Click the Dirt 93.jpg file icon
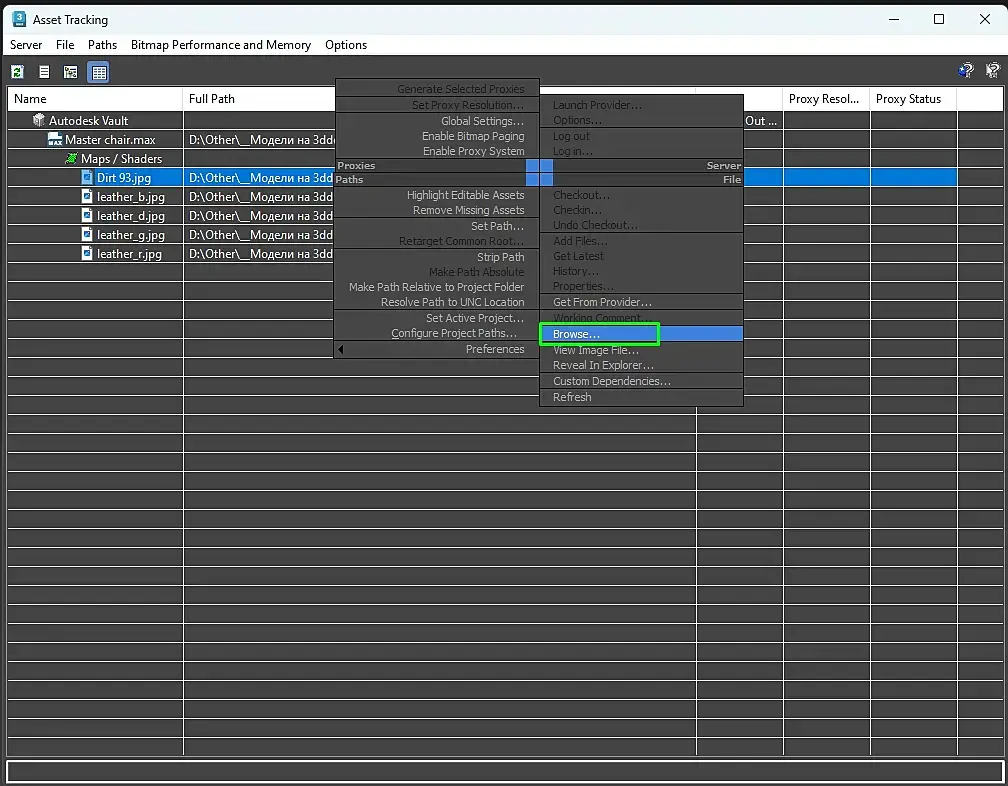 click(x=87, y=177)
